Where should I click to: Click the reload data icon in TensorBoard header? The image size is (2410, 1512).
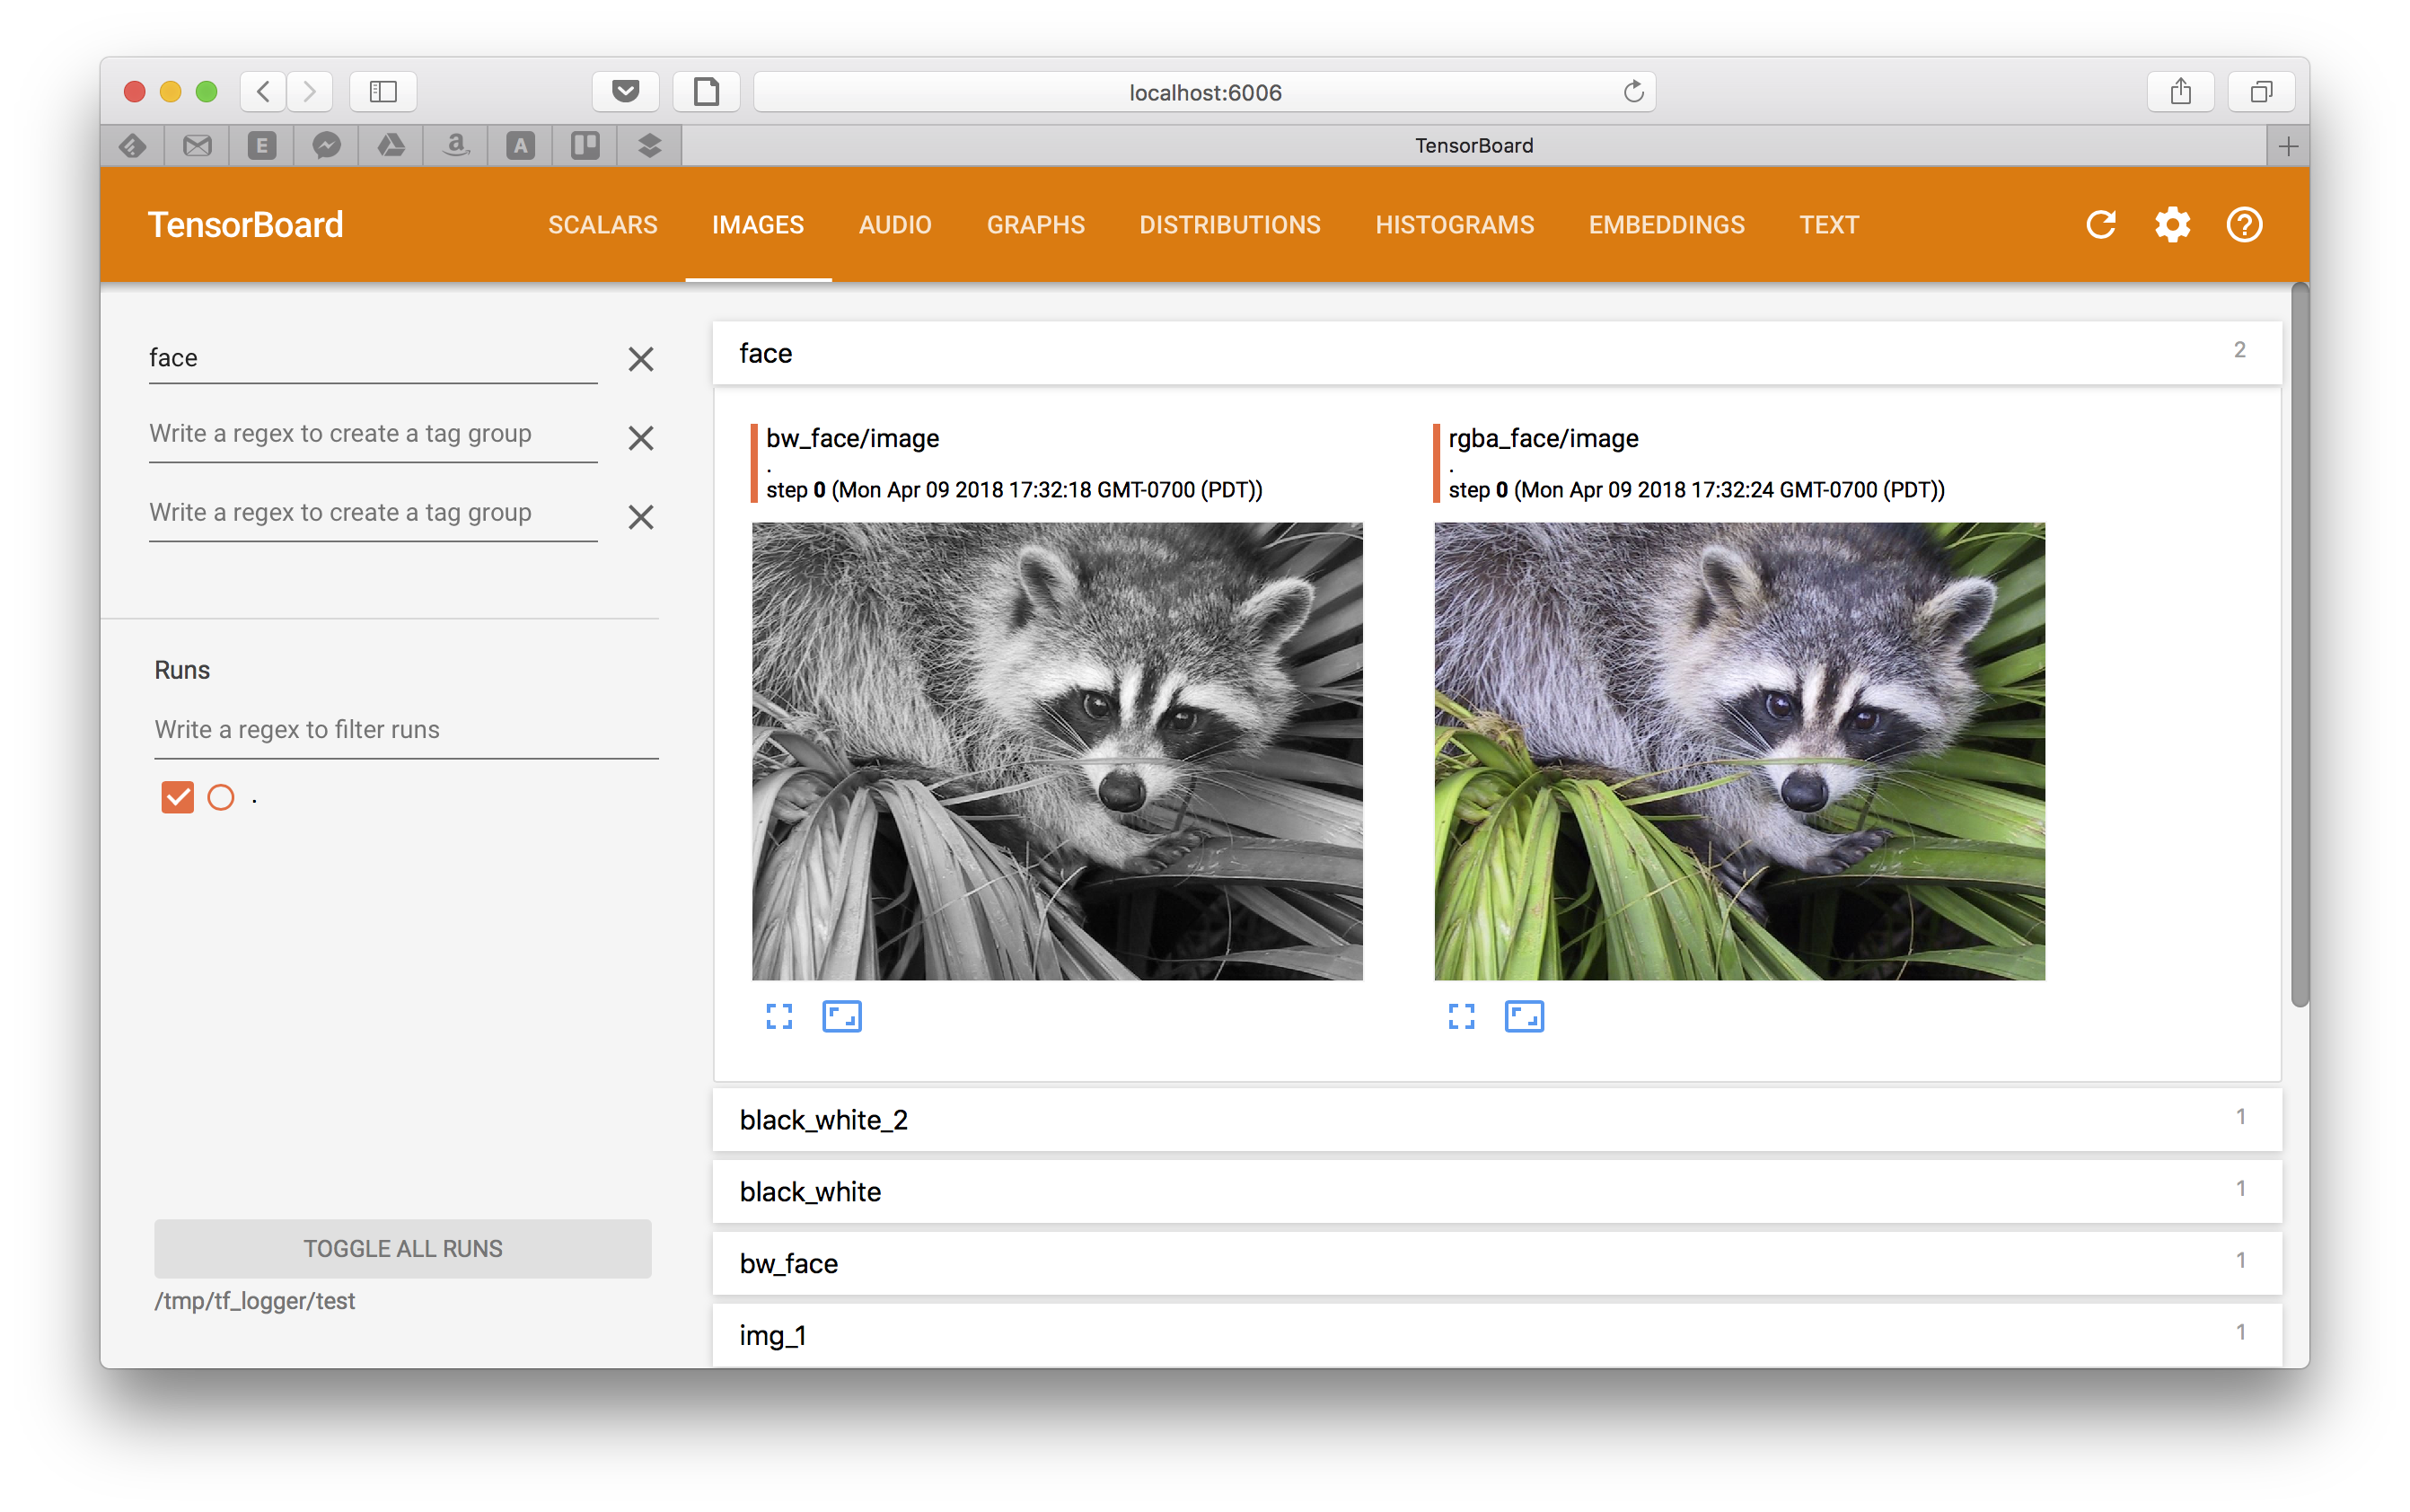coord(2100,225)
